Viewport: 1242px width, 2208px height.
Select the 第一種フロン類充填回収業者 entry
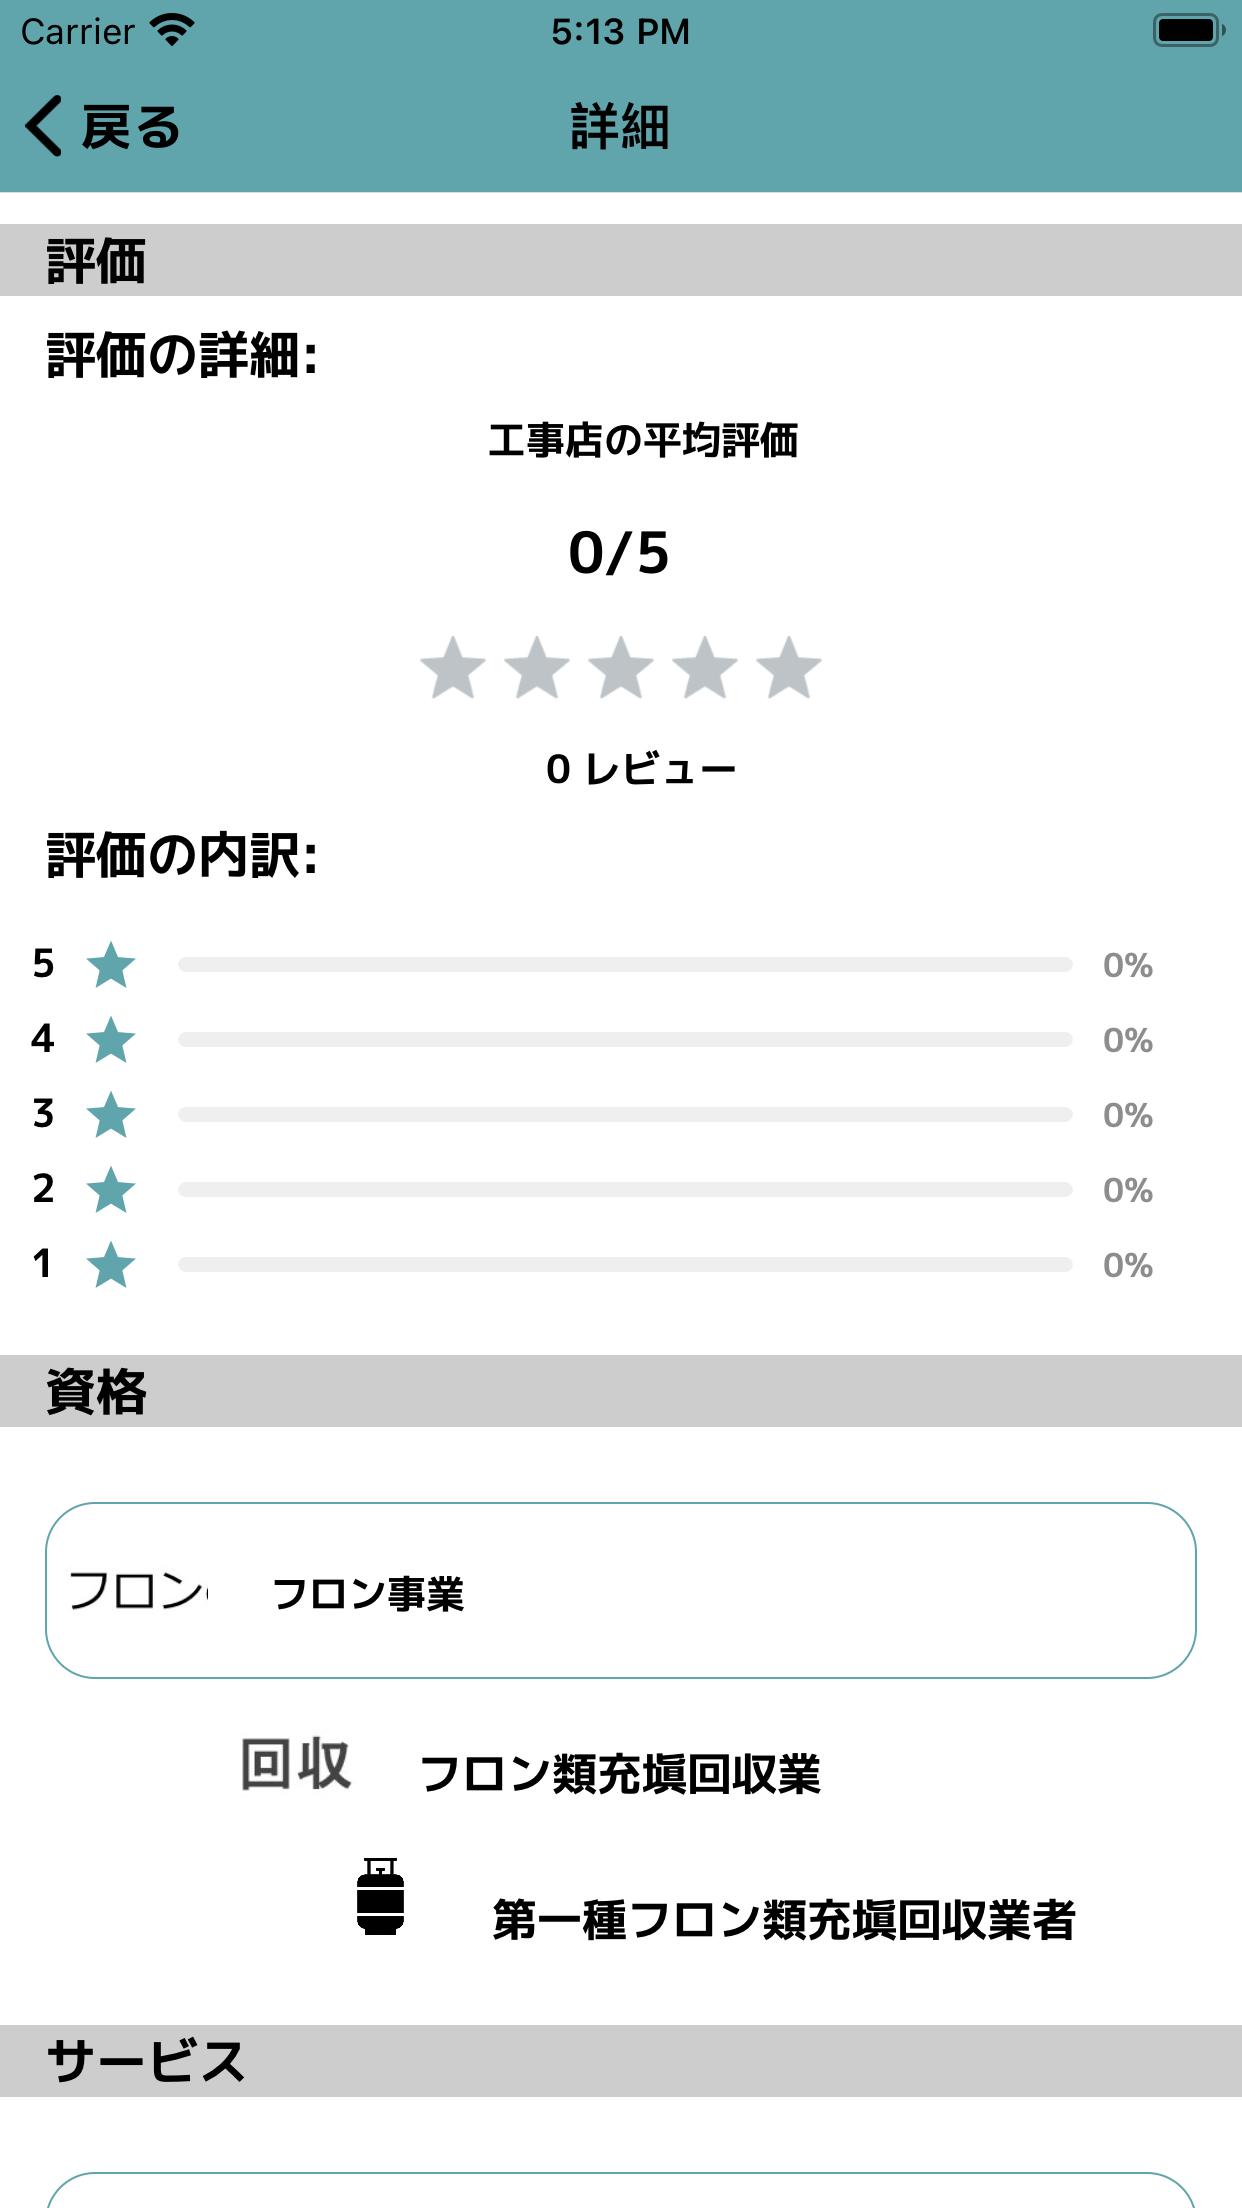coord(784,1920)
